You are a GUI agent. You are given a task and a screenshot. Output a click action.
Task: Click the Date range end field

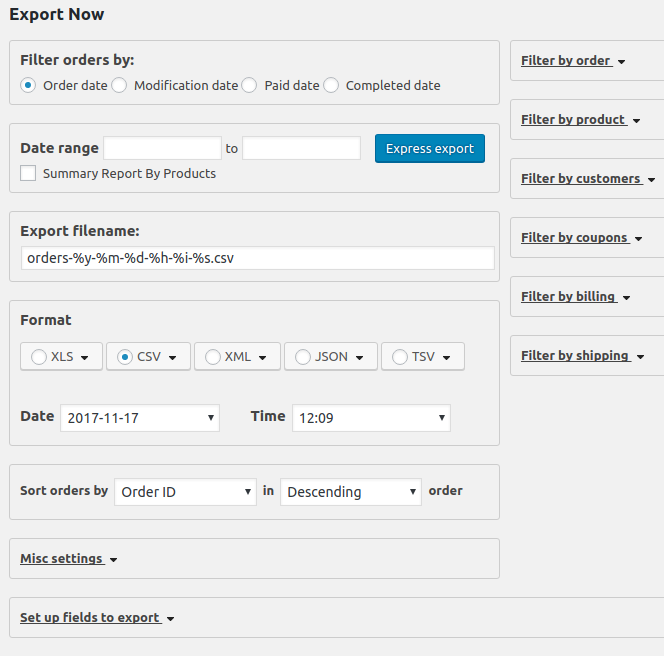point(302,148)
